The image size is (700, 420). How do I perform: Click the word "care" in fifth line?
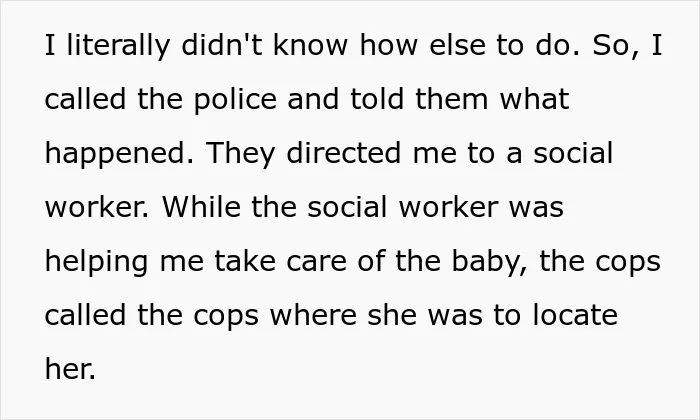pos(317,262)
